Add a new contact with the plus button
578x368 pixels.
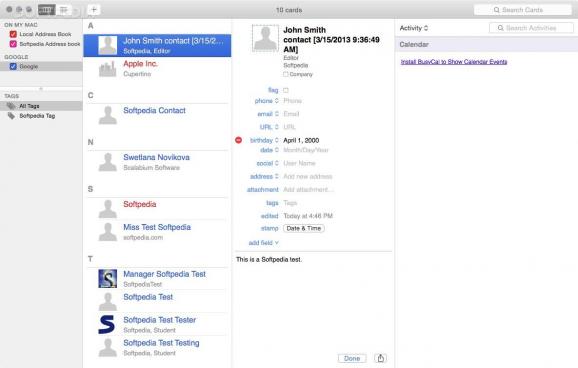click(94, 10)
